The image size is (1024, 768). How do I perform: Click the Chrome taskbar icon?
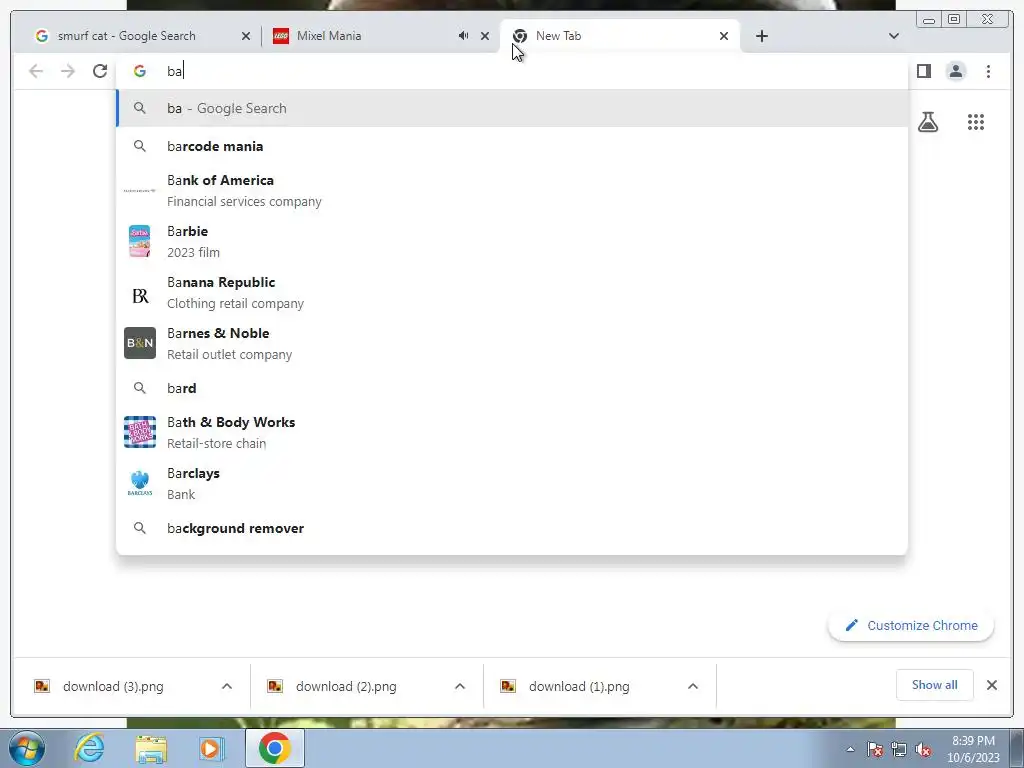(274, 748)
